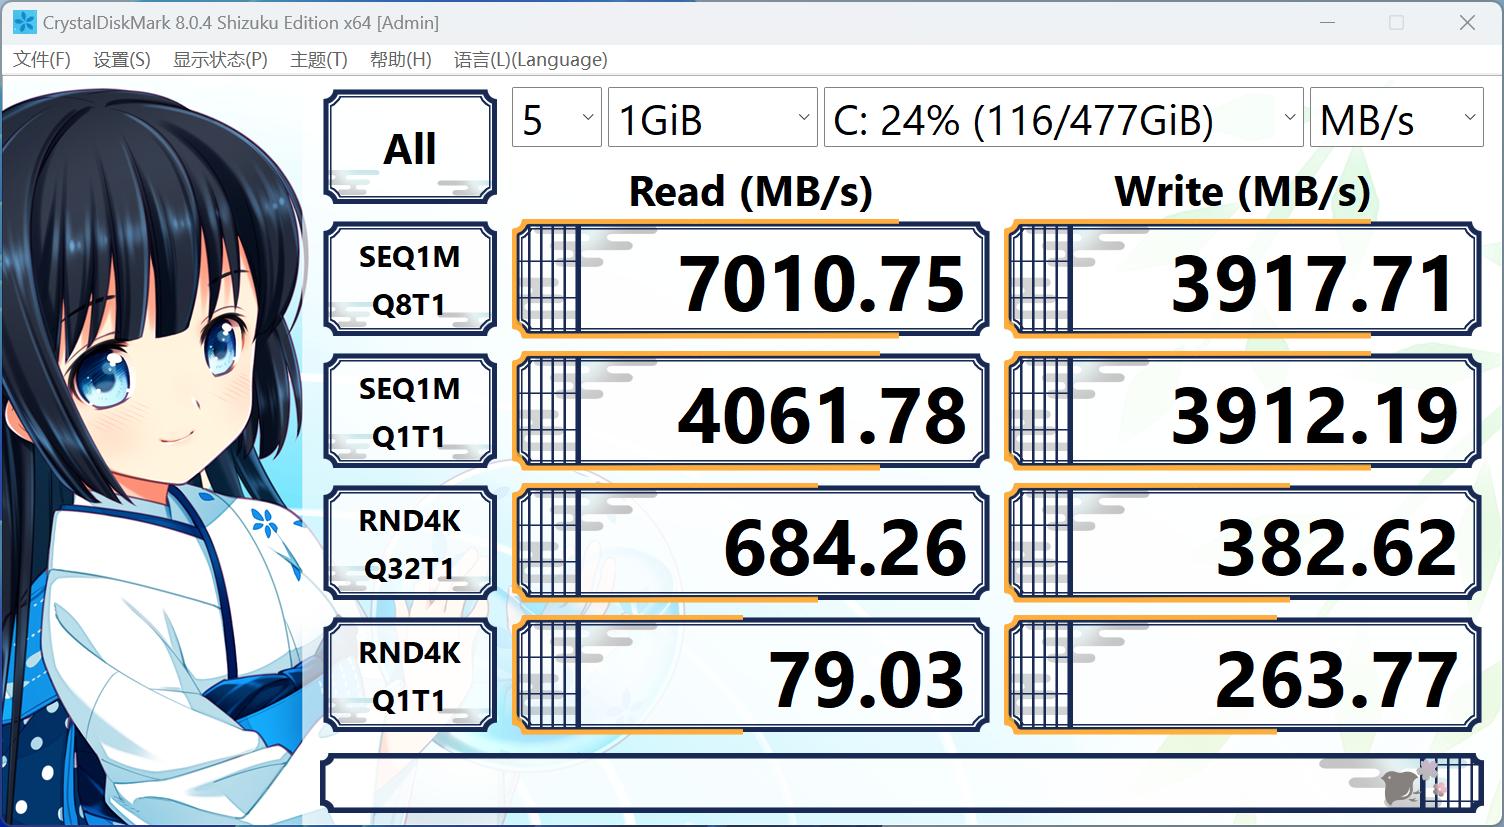Open the test count dropdown showing 5

tap(556, 117)
